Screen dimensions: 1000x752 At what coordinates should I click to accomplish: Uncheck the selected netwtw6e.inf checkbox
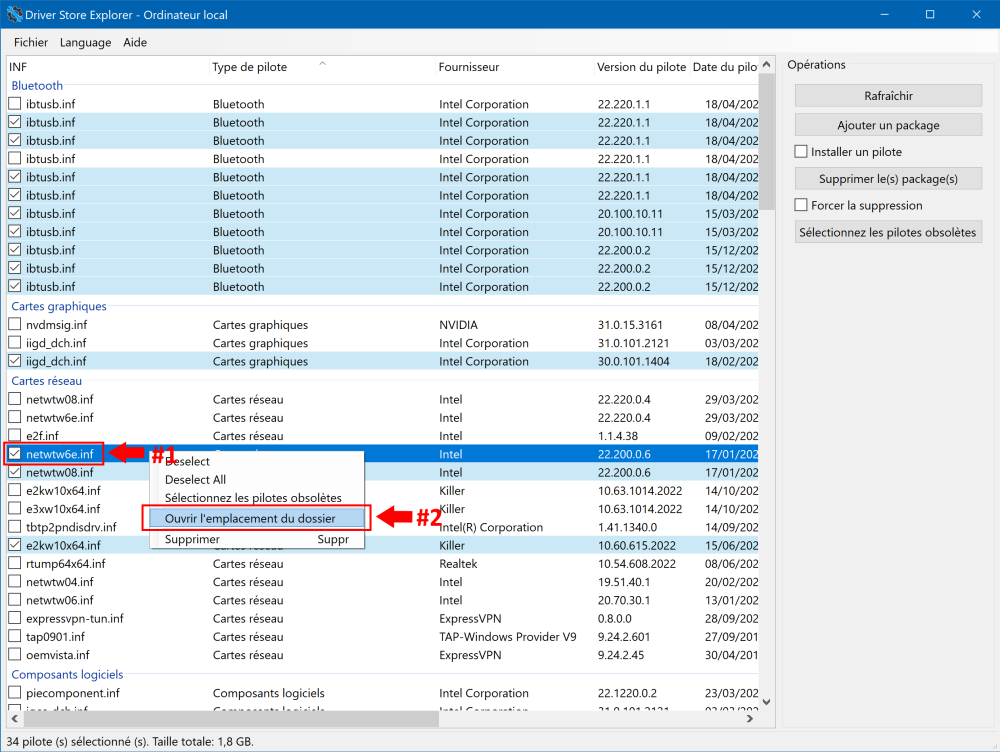click(x=15, y=454)
